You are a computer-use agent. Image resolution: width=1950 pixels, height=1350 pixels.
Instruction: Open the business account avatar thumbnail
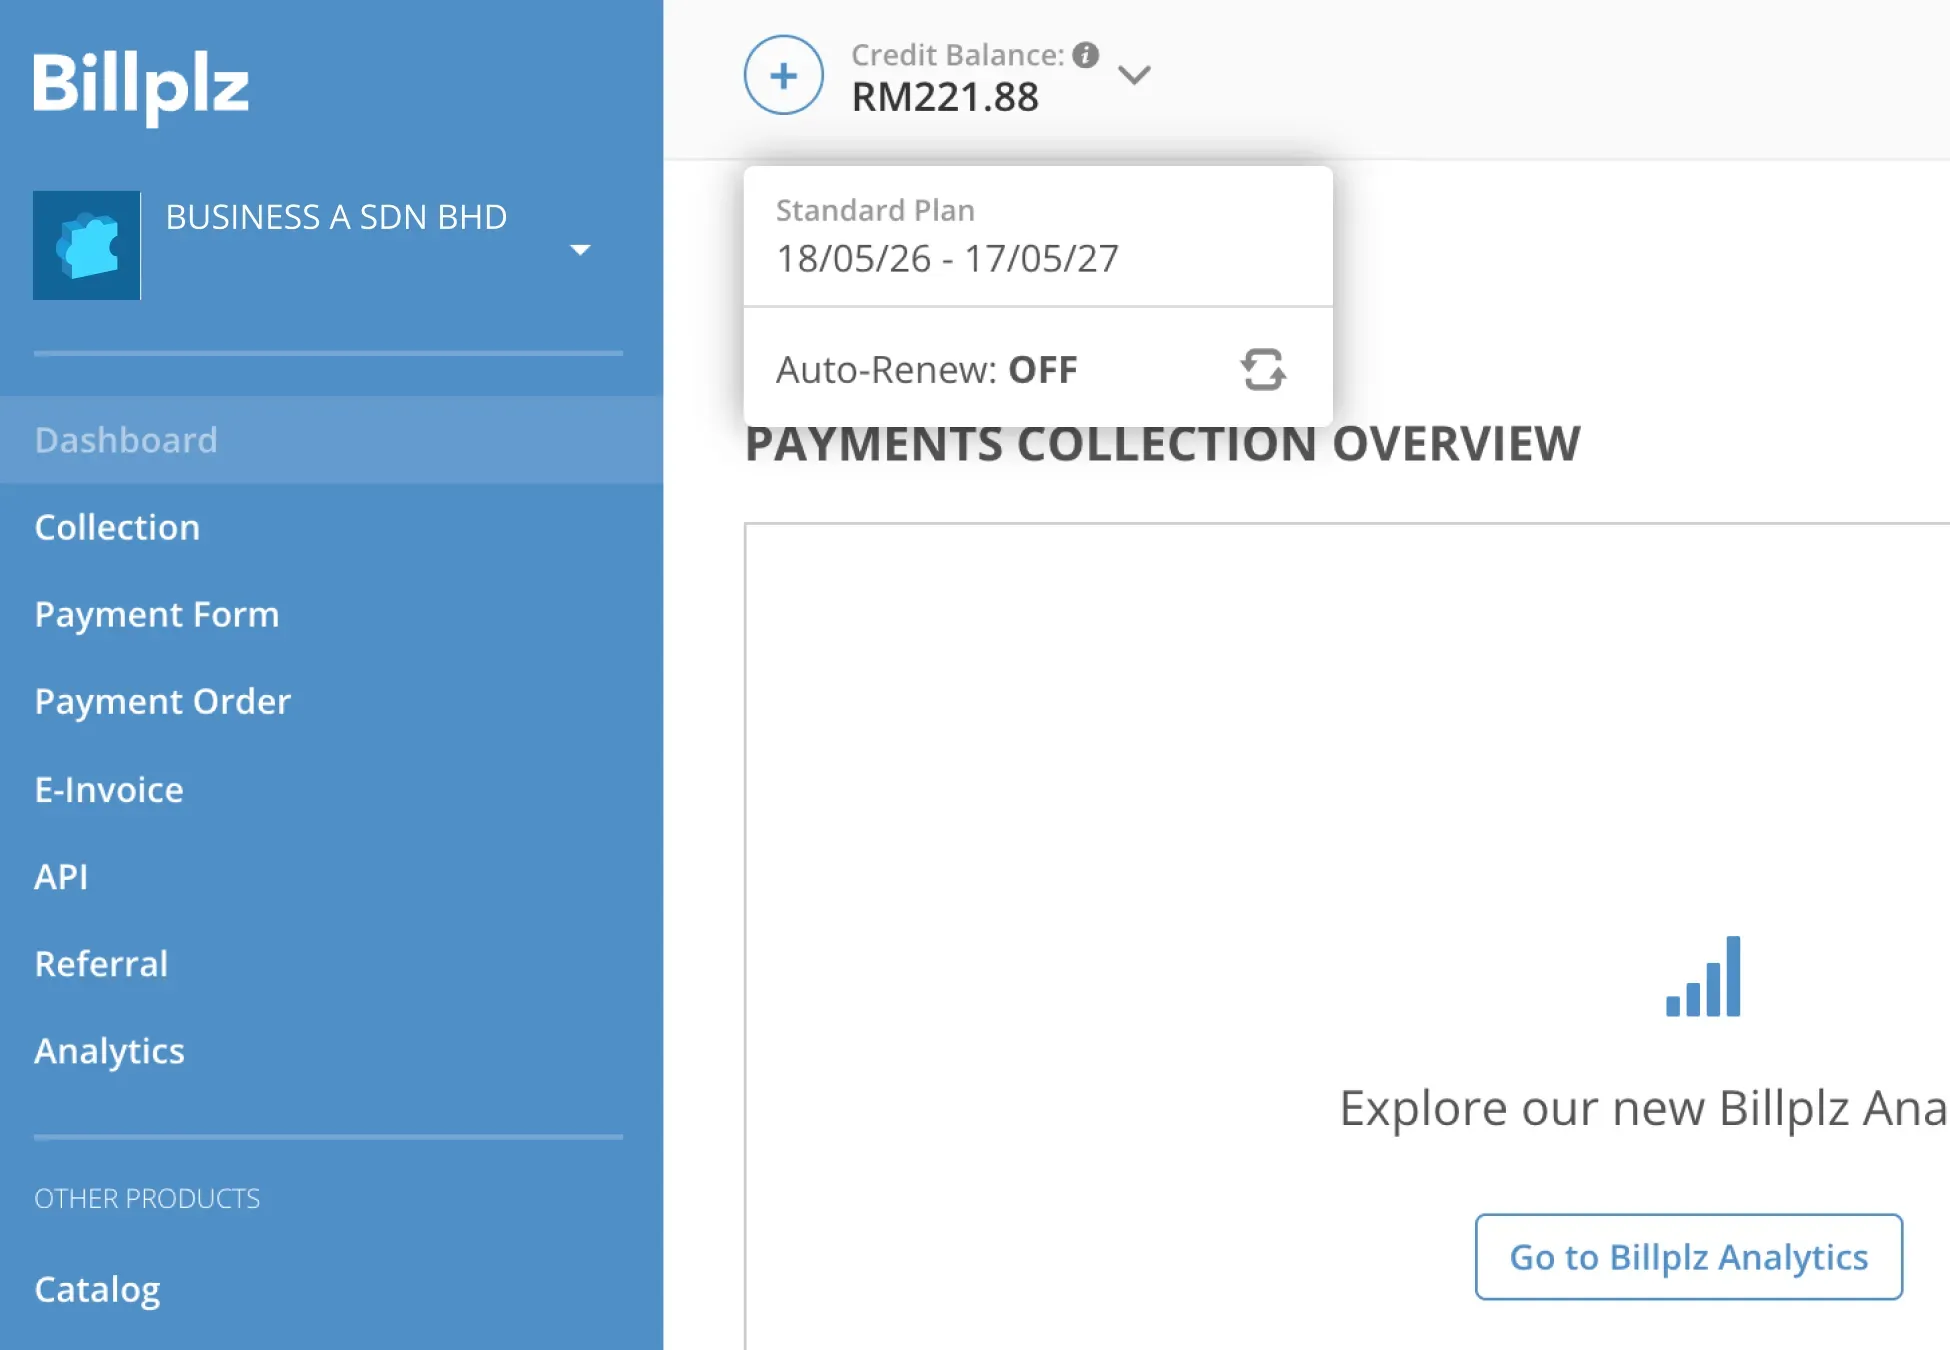point(87,245)
